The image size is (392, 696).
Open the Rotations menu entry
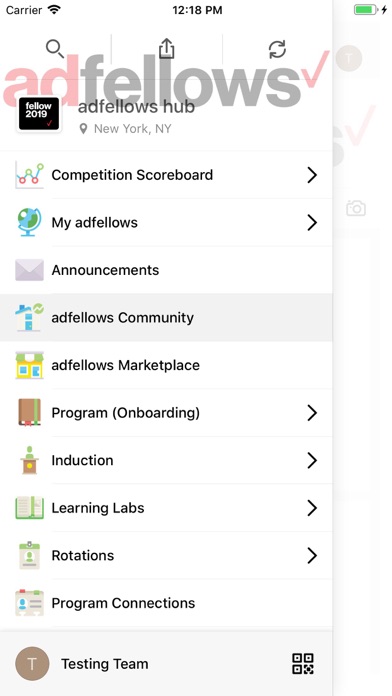tap(166, 555)
